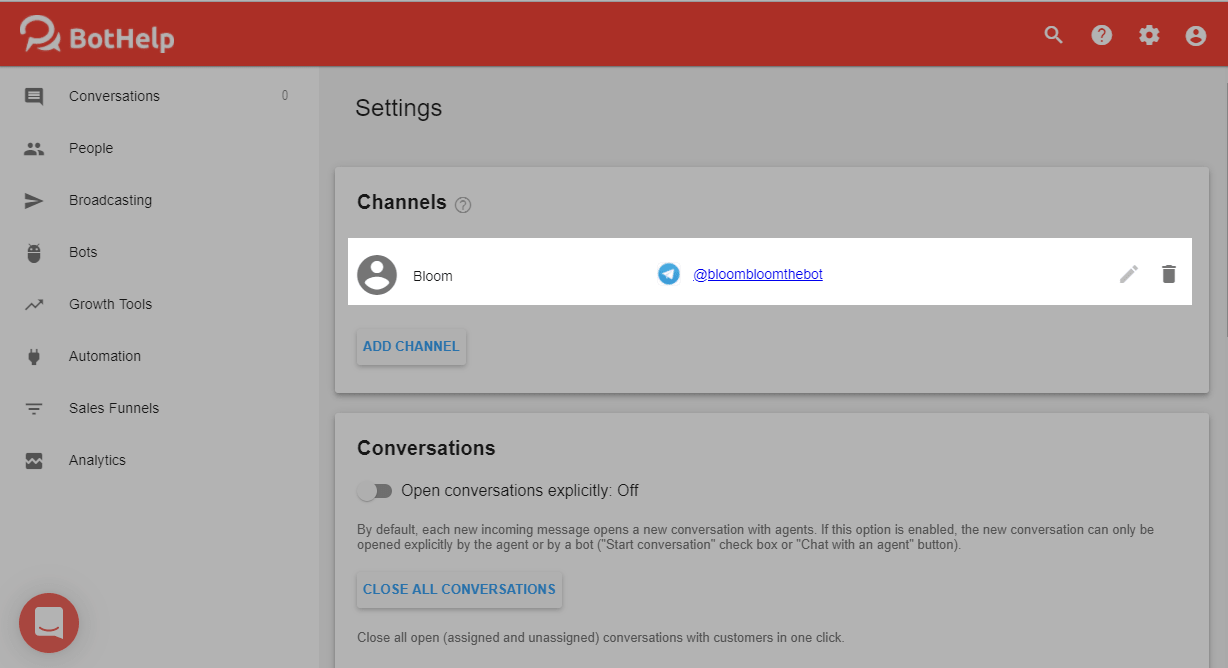Click the Channels section heading

point(402,202)
